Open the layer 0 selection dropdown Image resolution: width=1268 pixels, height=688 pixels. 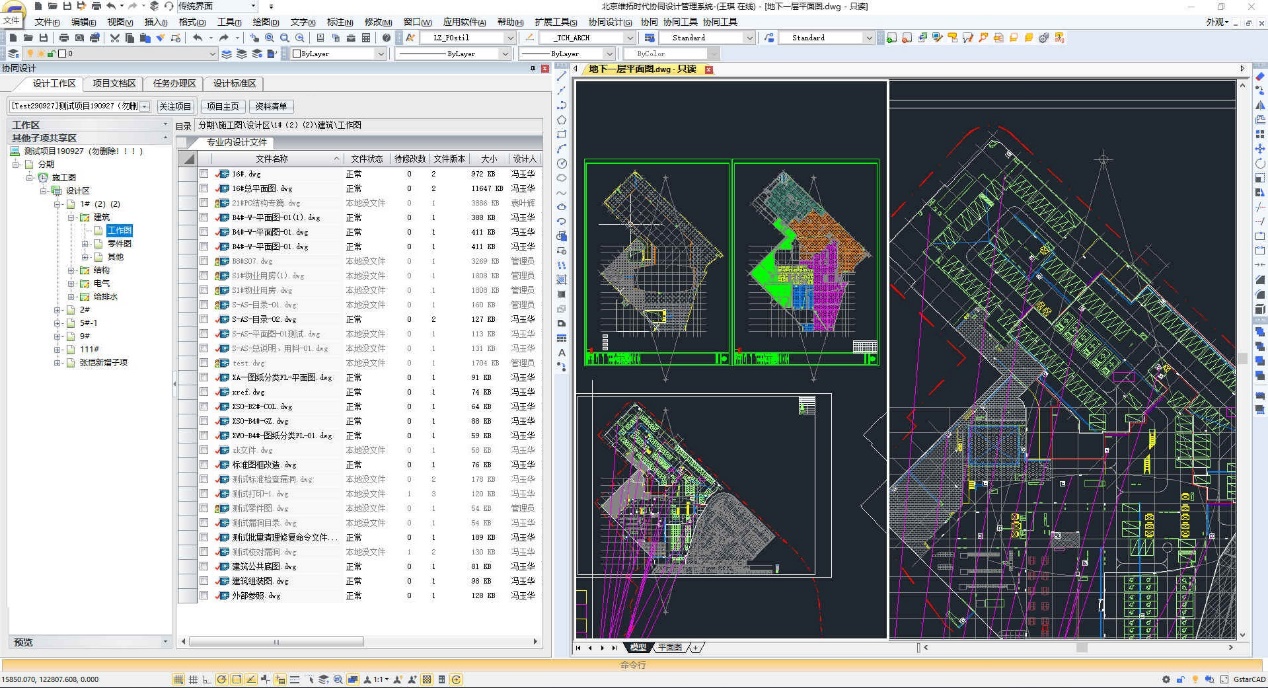pos(213,53)
